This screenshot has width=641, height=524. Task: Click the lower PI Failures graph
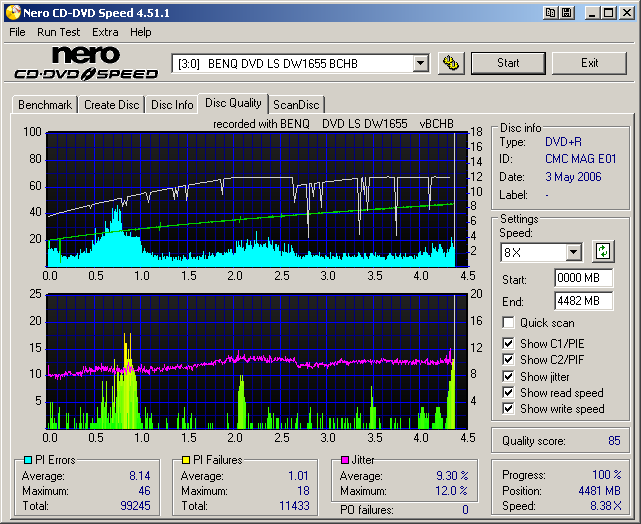point(257,361)
